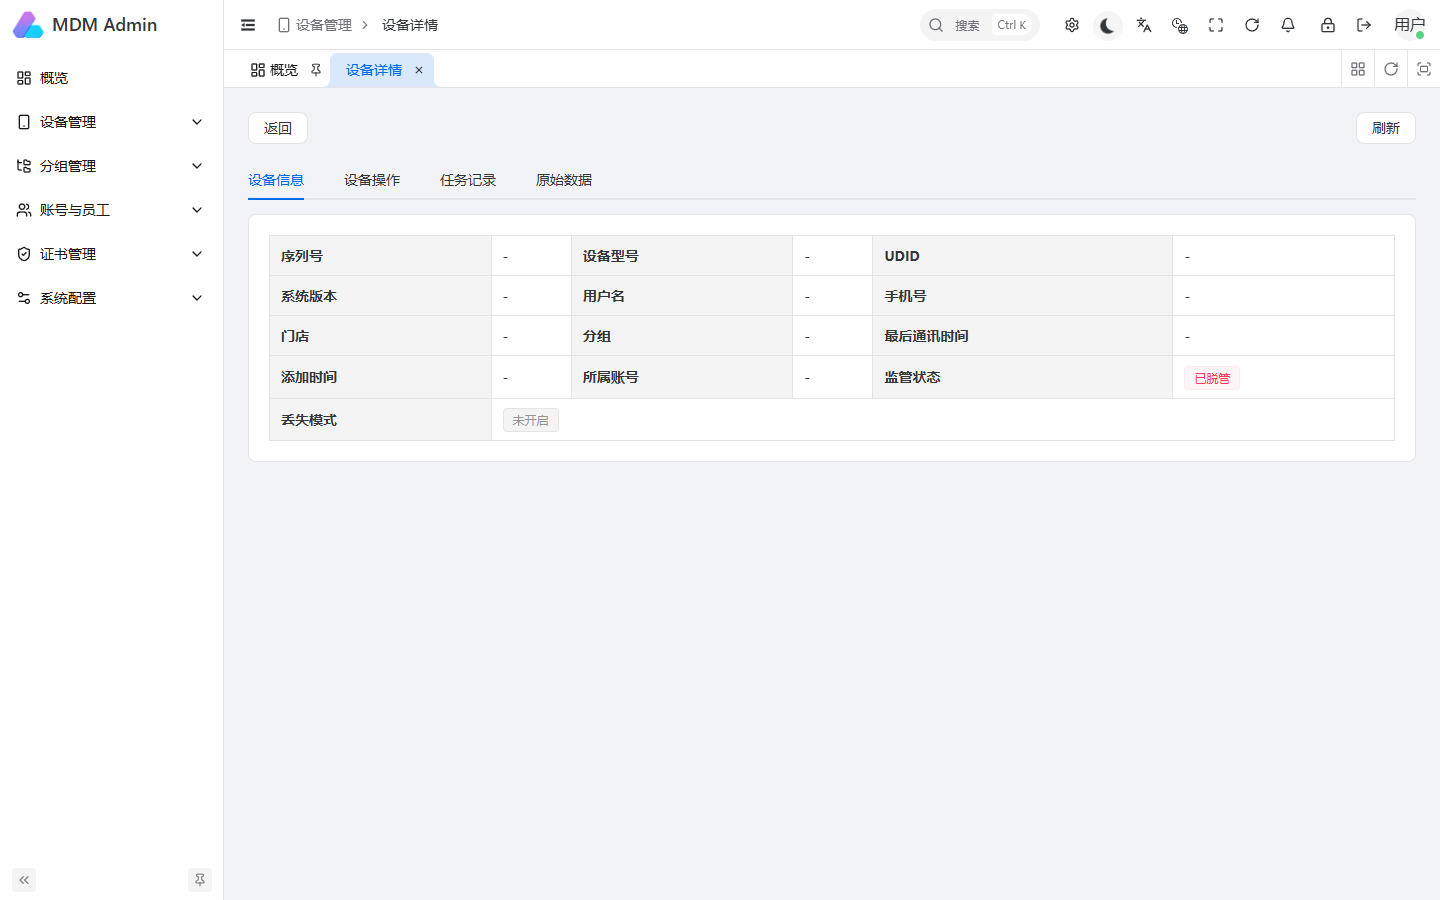This screenshot has width=1440, height=900.
Task: Click the 证书管理 shield icon
Action: click(x=24, y=254)
